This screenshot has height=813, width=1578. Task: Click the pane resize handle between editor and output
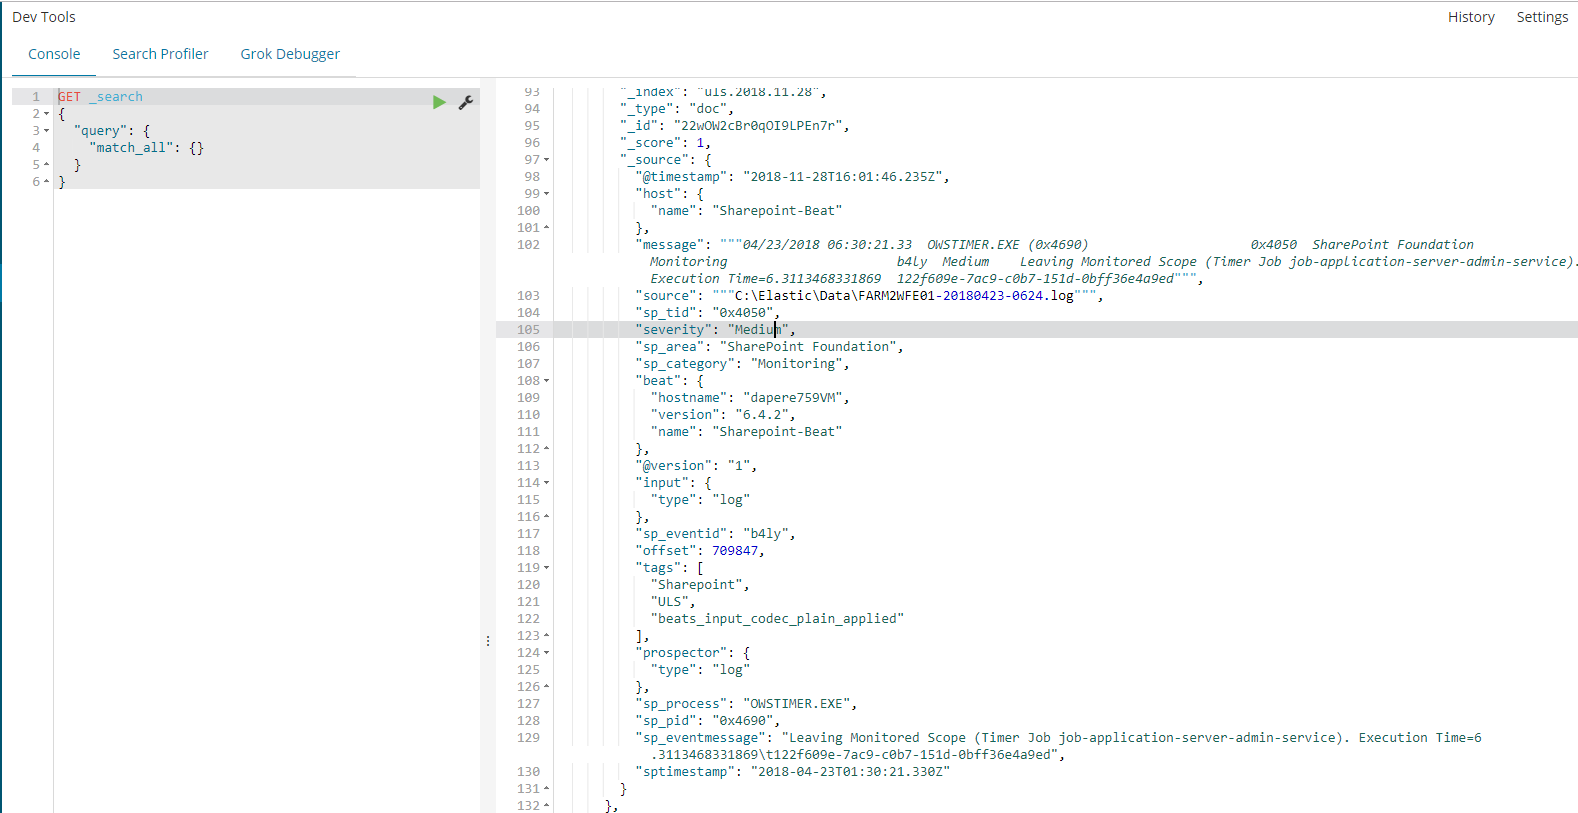coord(488,641)
